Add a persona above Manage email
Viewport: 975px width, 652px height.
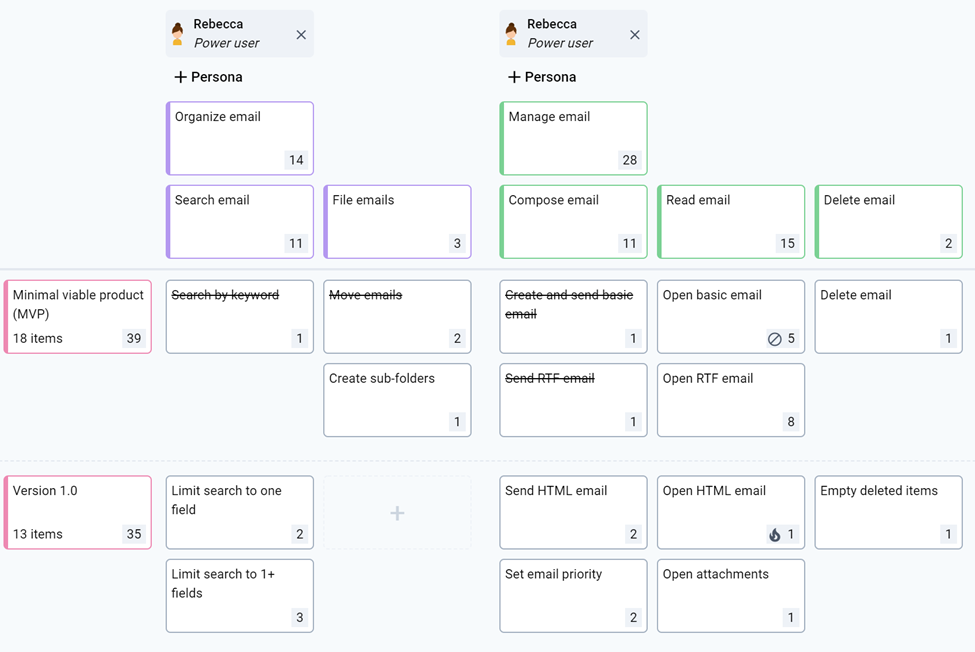tap(542, 77)
